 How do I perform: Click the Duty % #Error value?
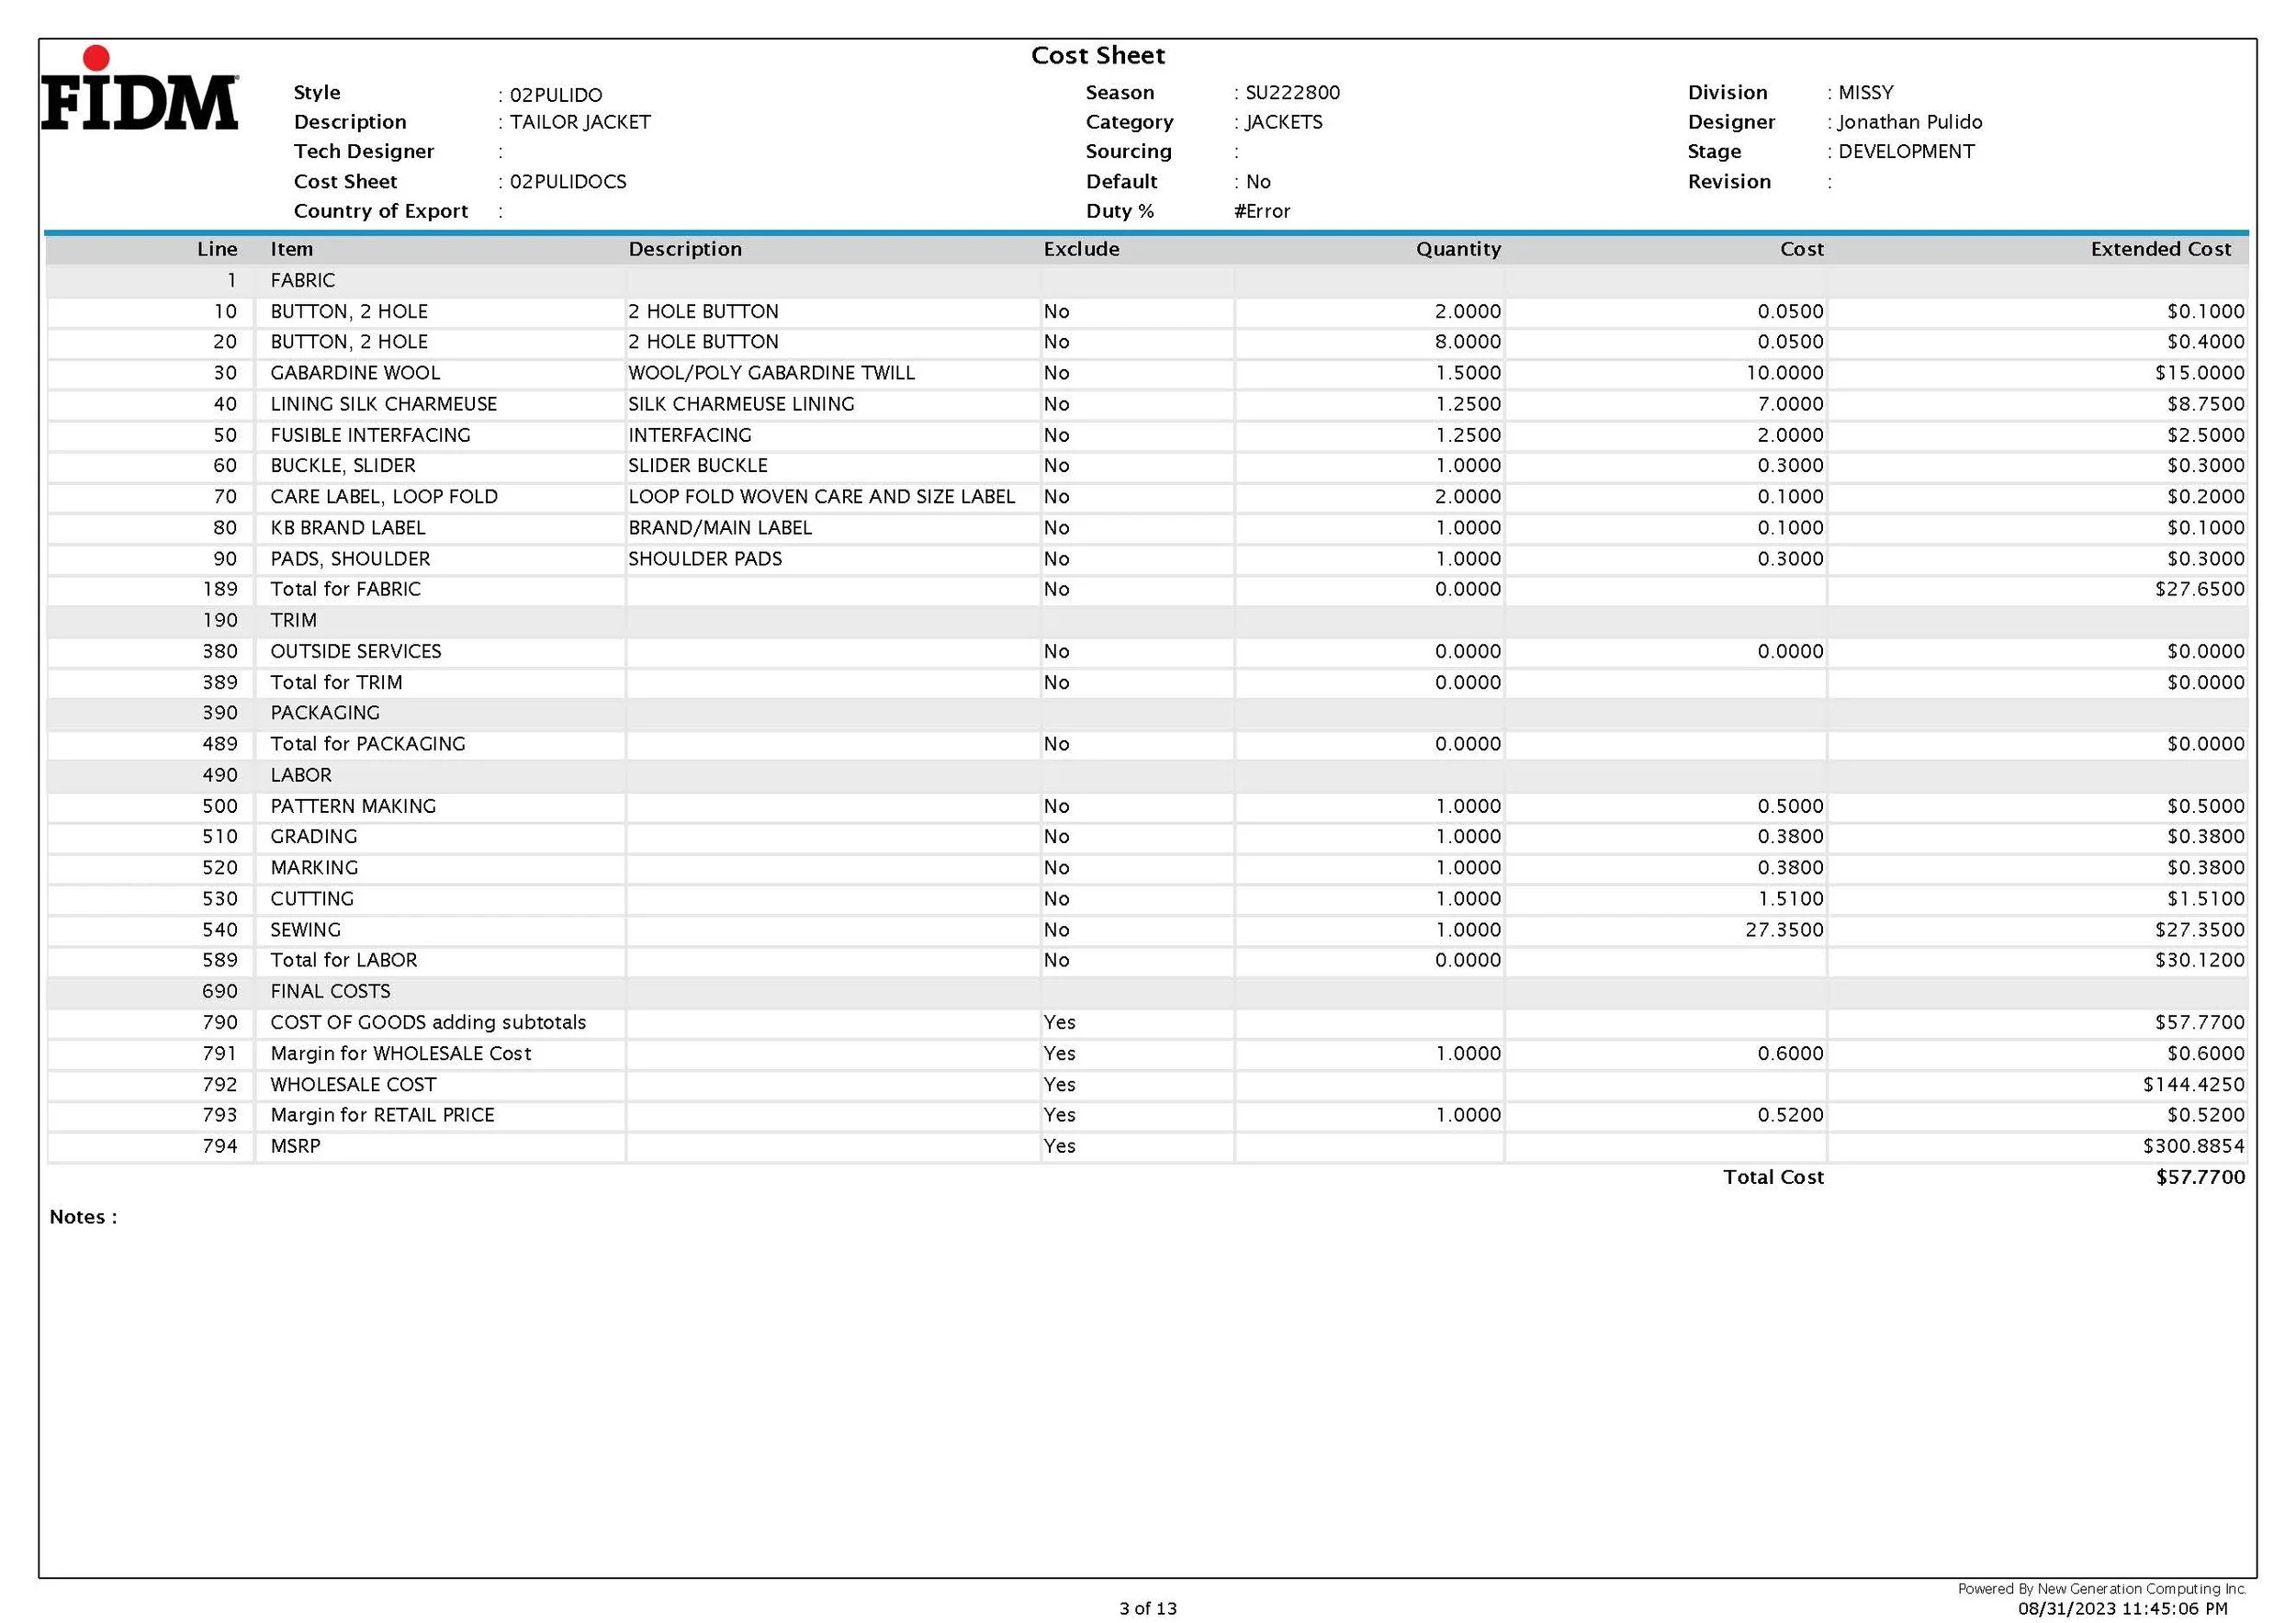coord(1261,211)
